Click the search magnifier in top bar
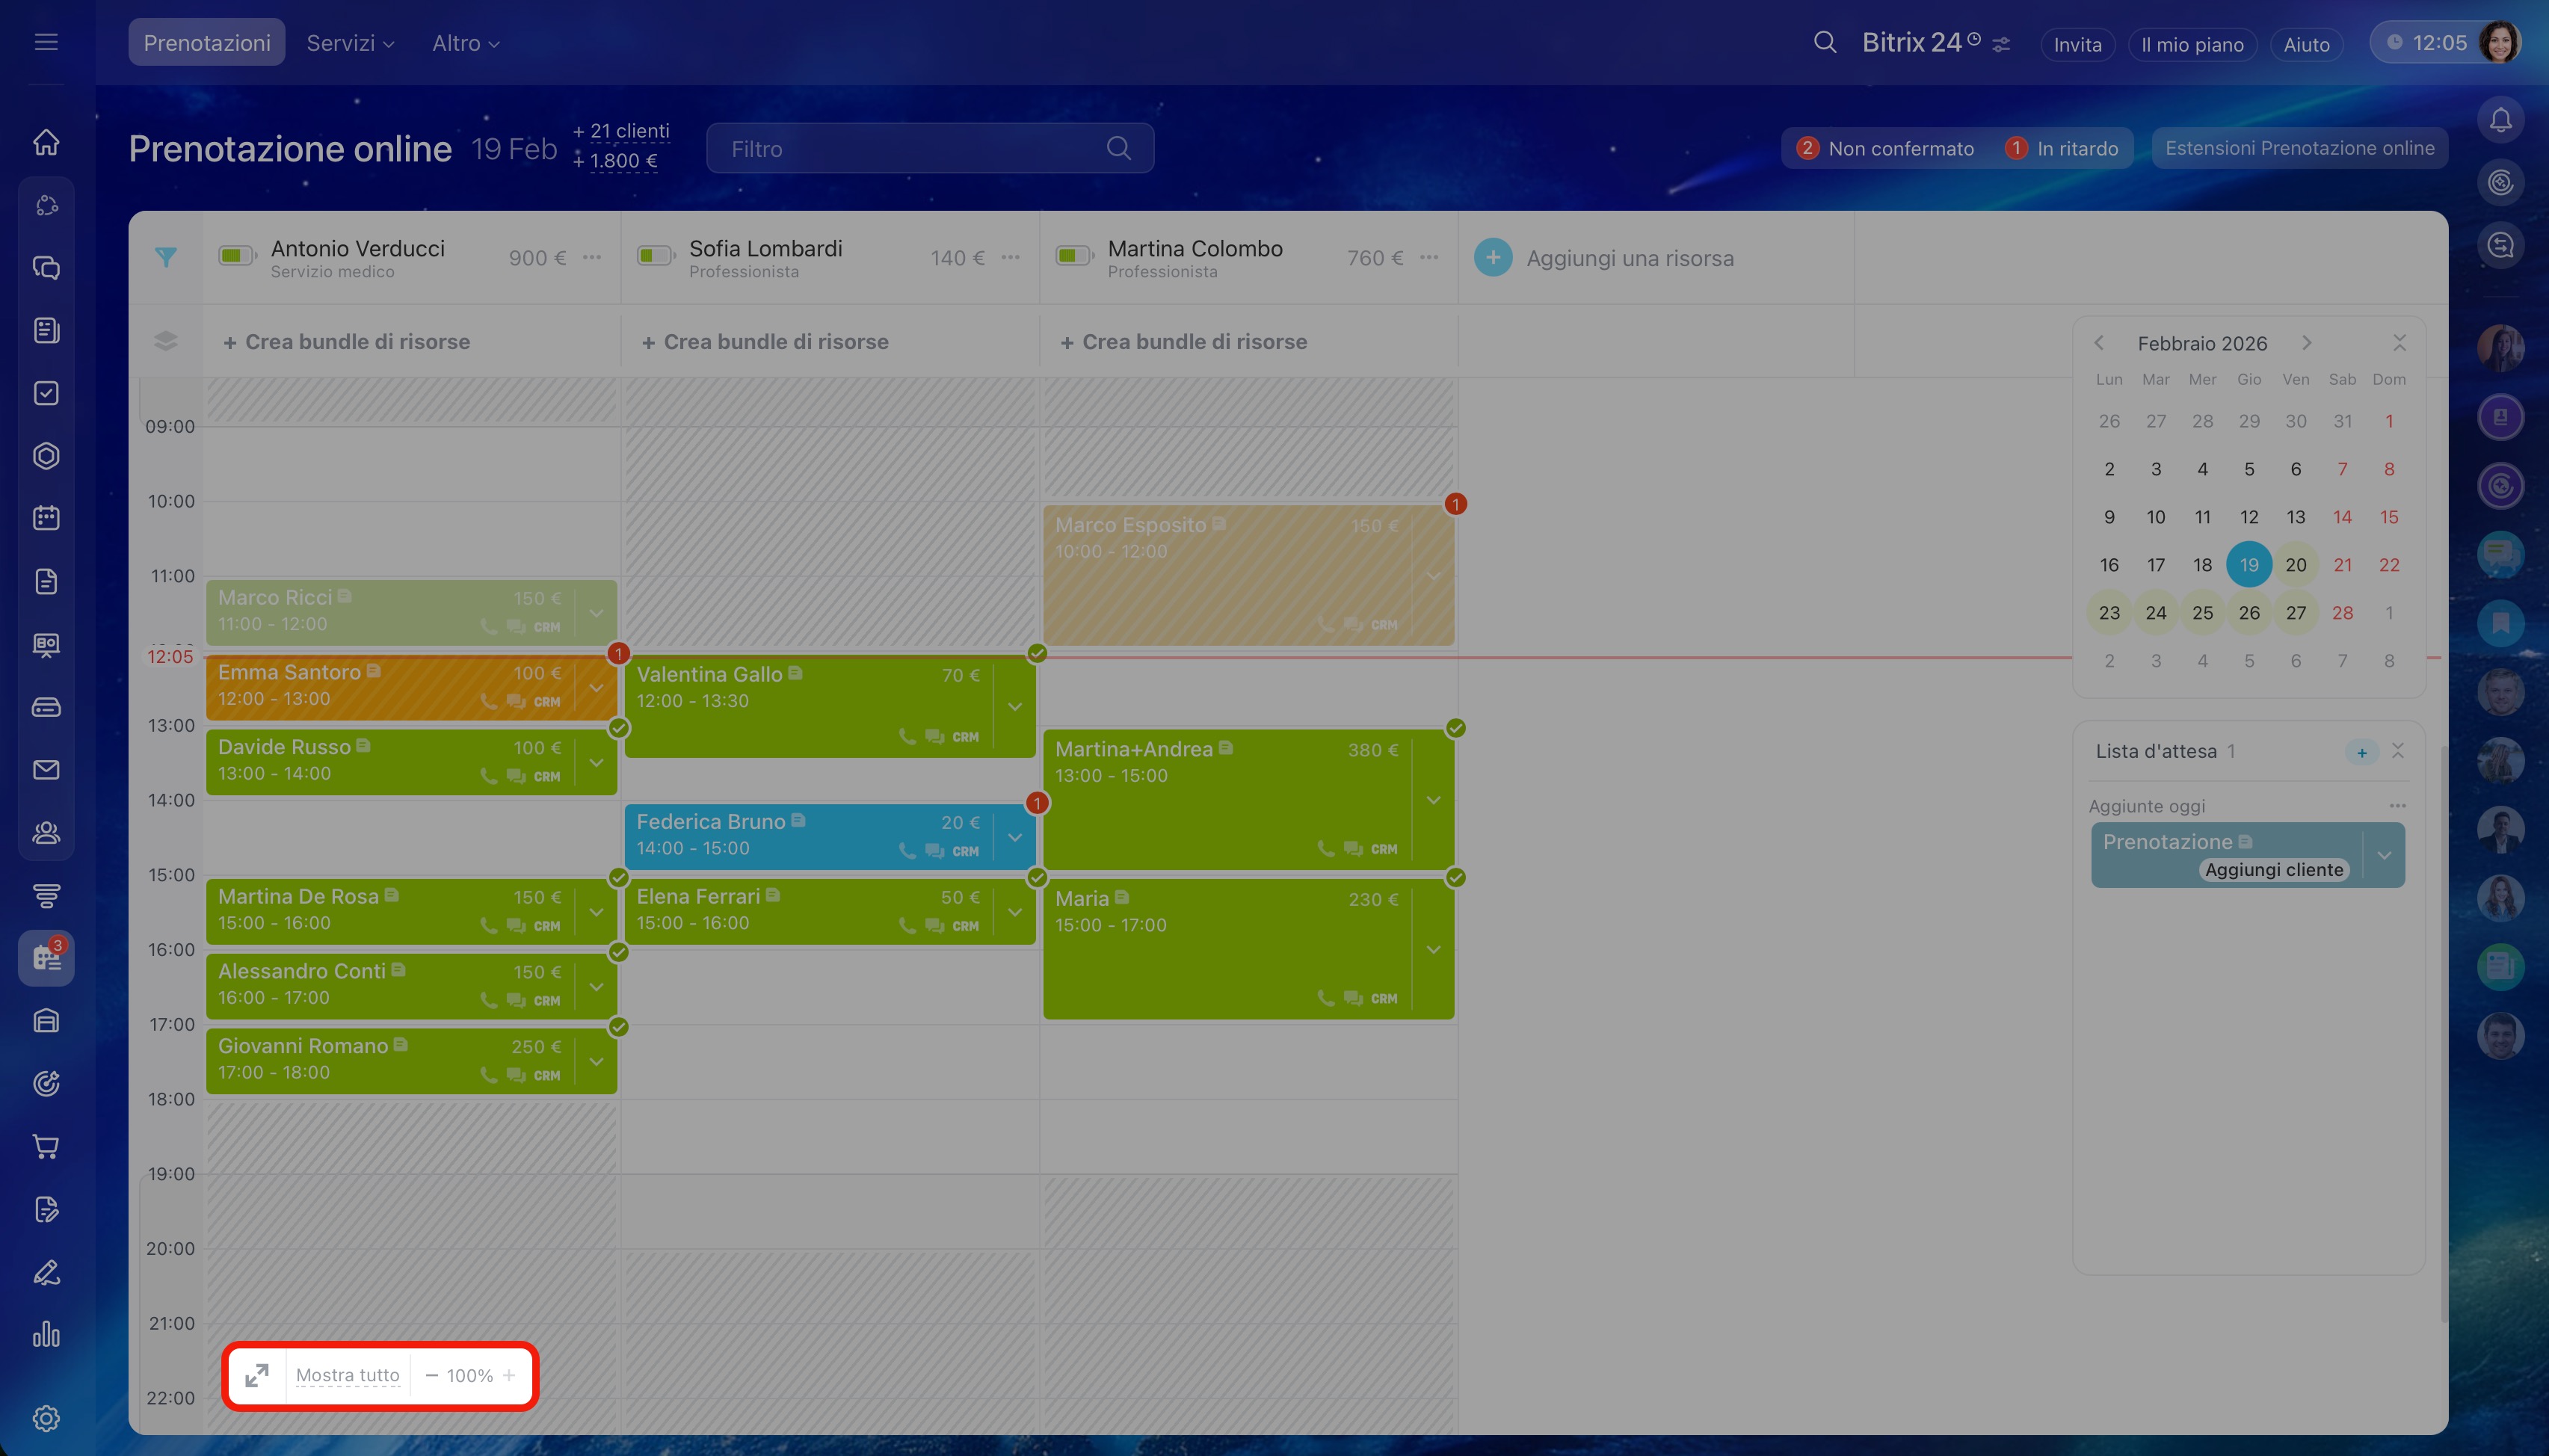This screenshot has height=1456, width=2549. [1825, 43]
